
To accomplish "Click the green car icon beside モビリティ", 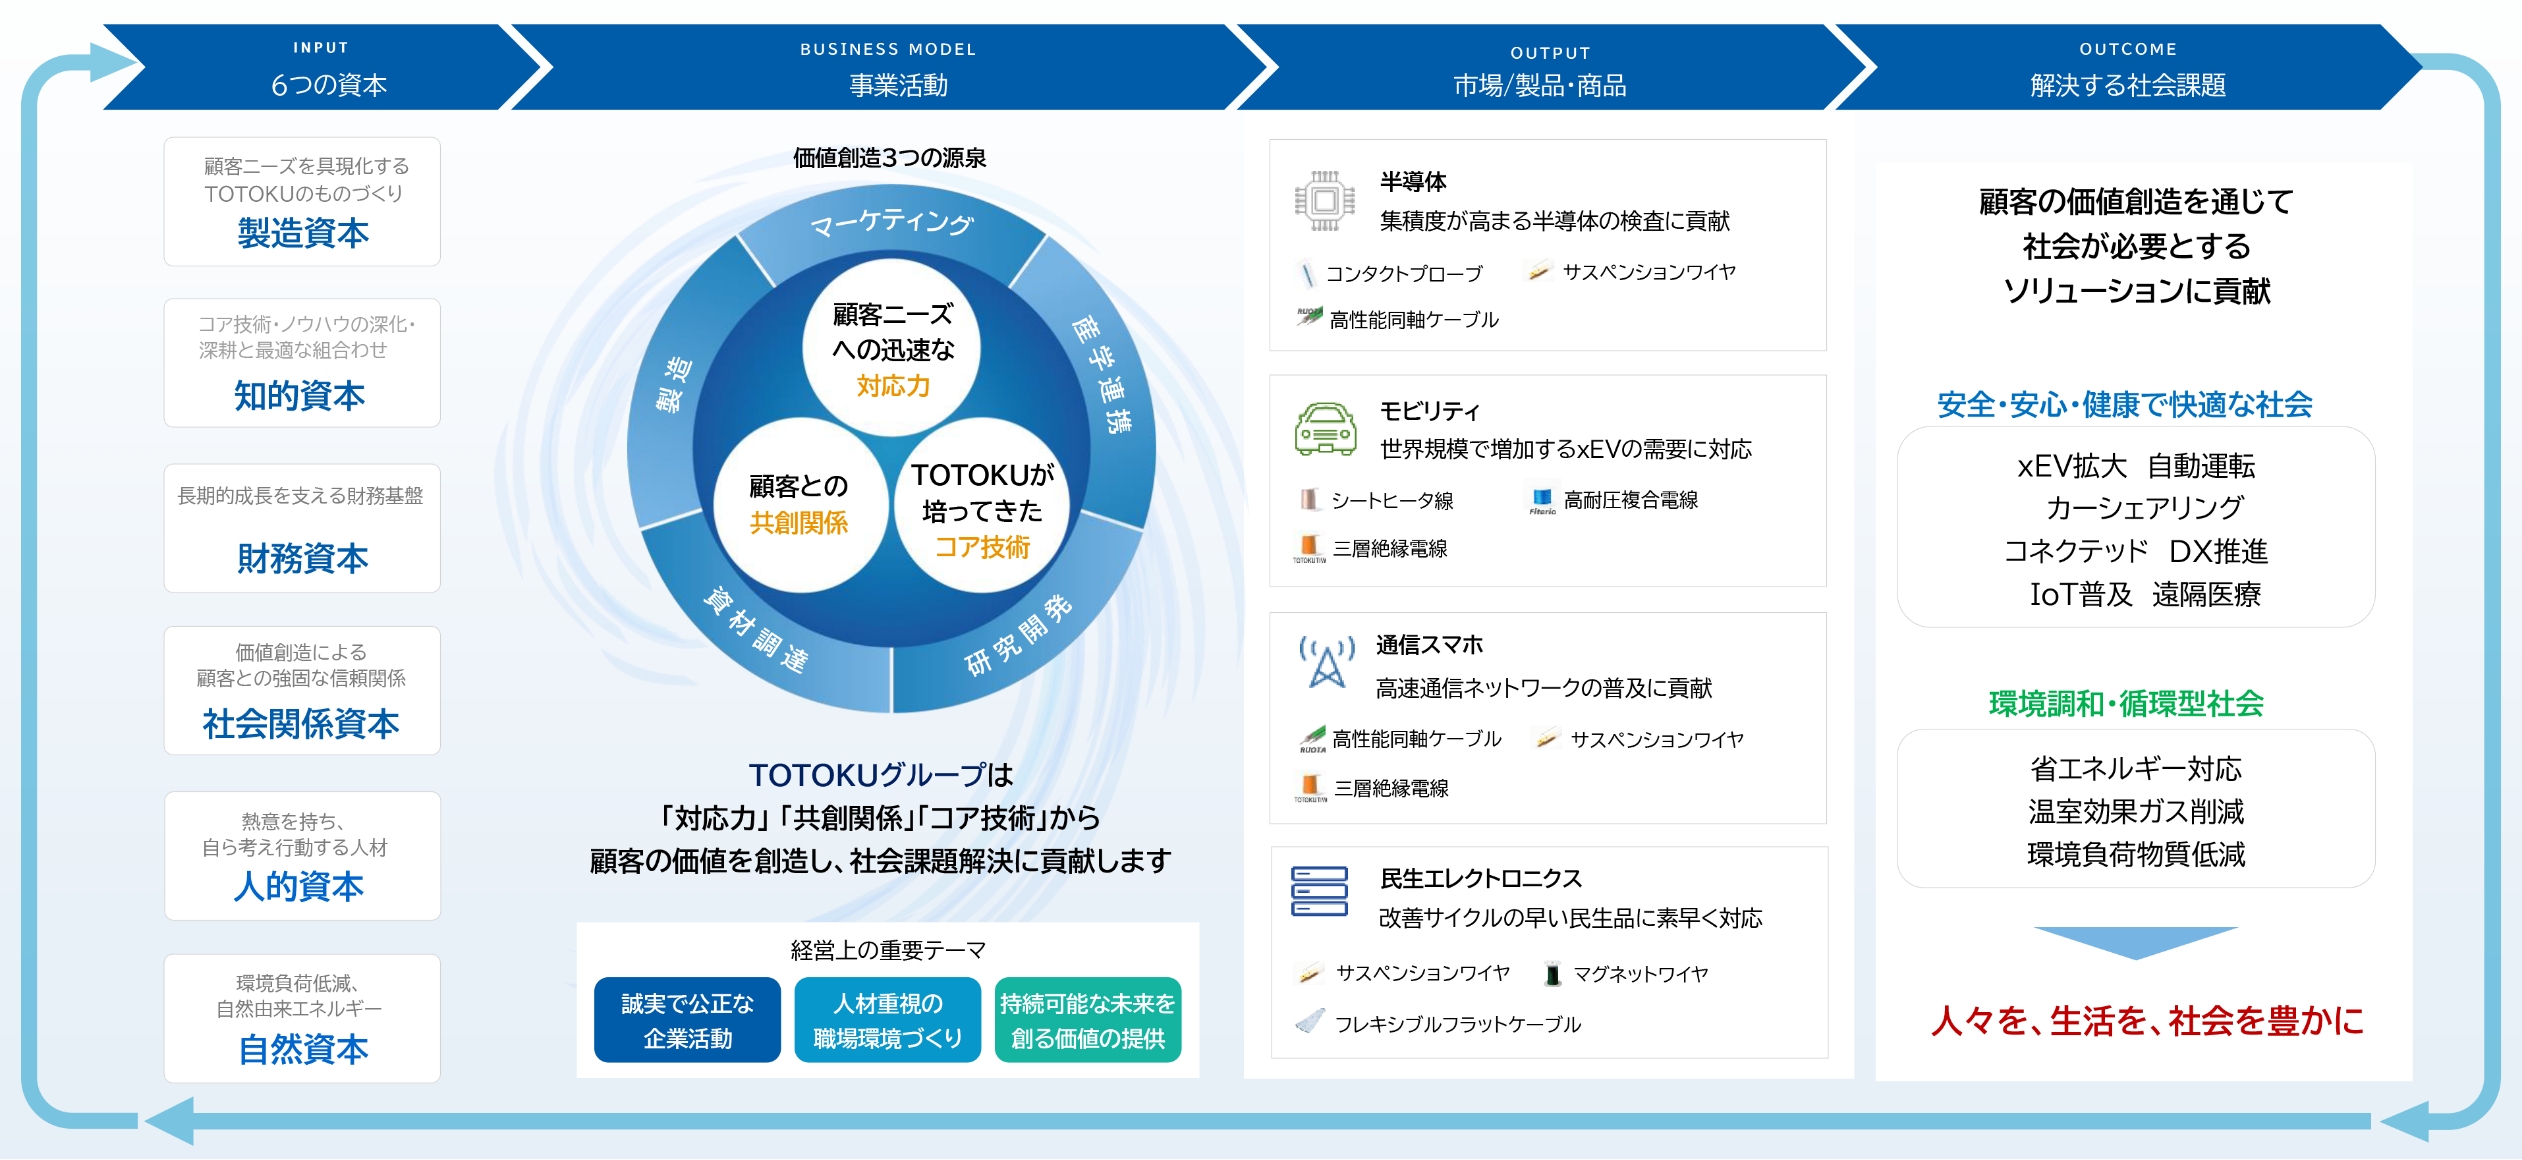I will [x=1326, y=430].
